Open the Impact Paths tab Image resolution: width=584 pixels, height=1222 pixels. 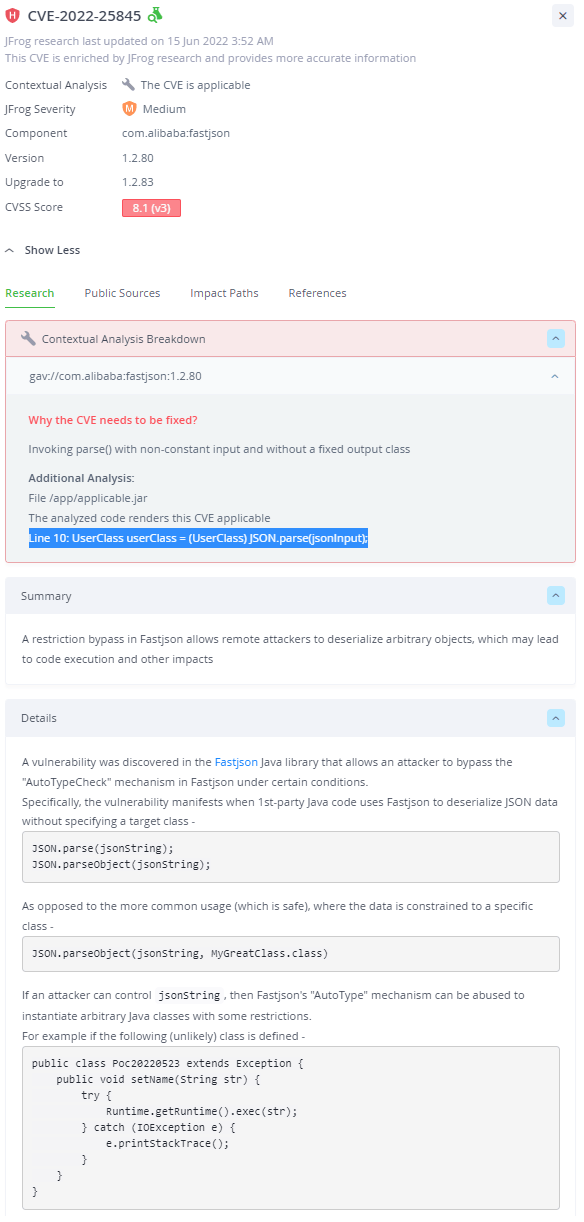224,293
